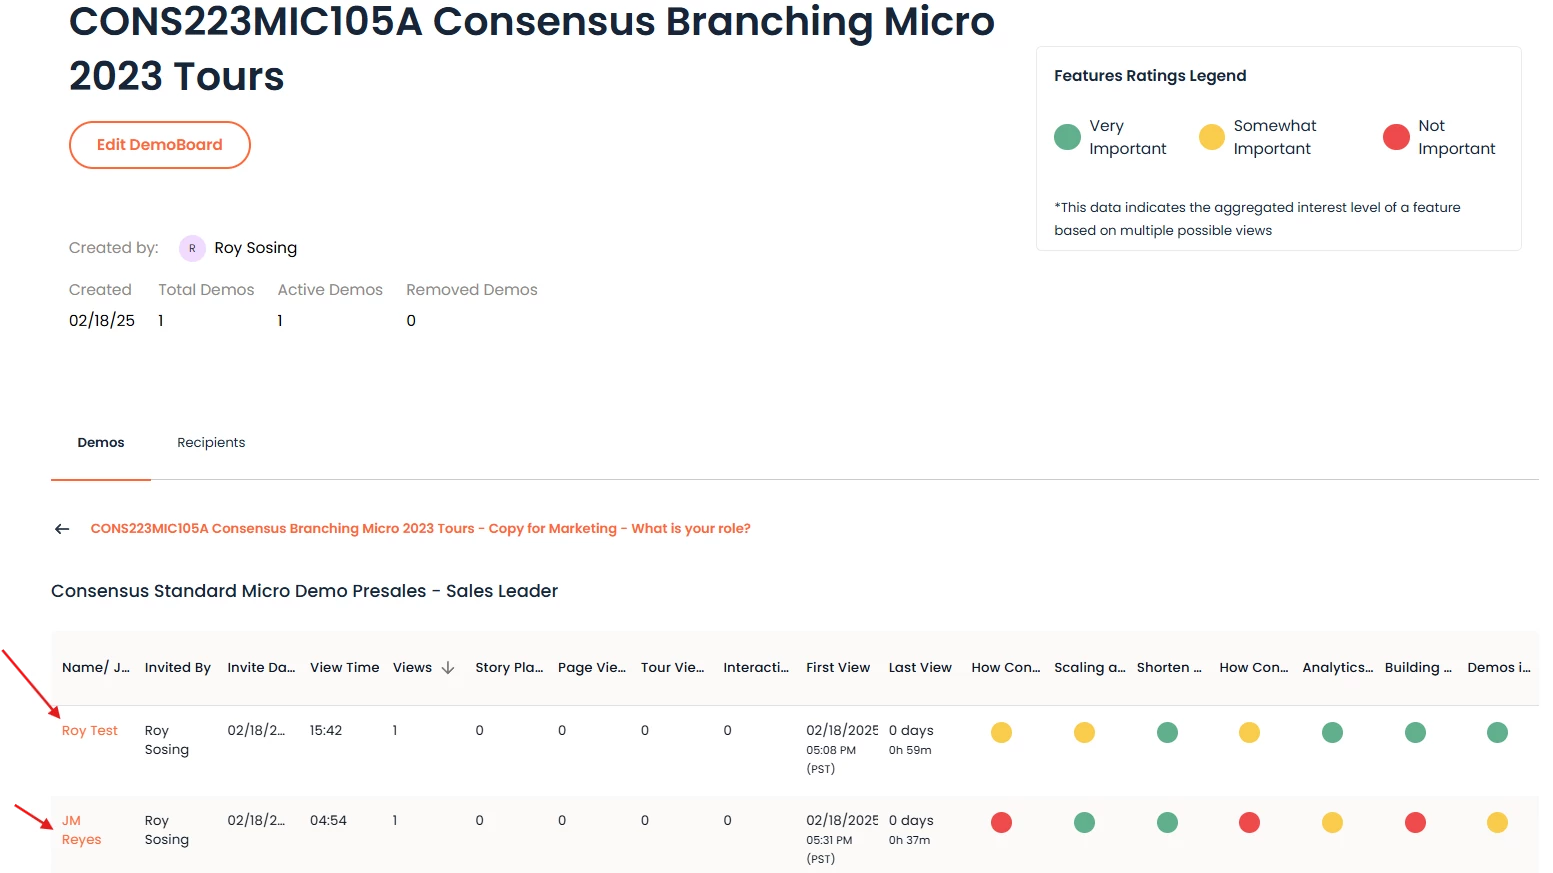Click JM Reyes's green dot under Scaling column
The width and height of the screenshot is (1553, 873).
[x=1084, y=823]
